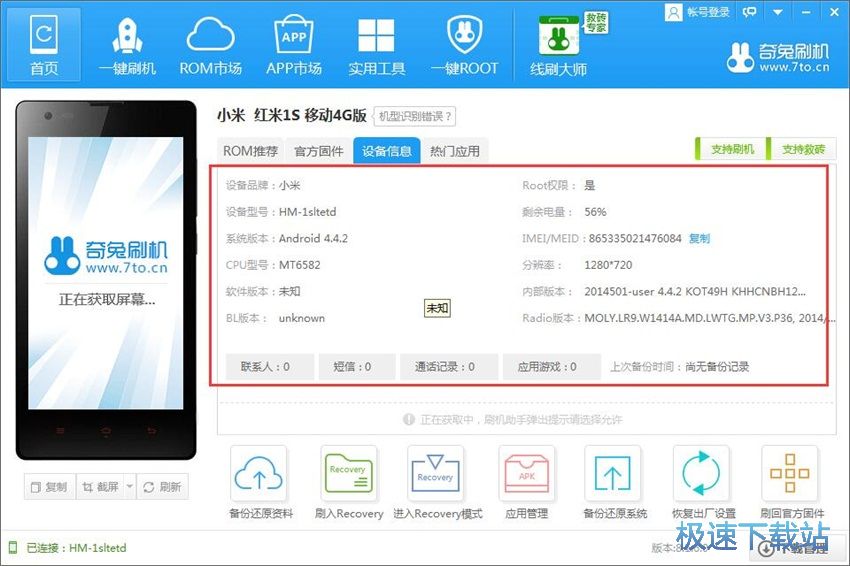The width and height of the screenshot is (850, 566).
Task: Open 应用游戏 : 0 box
Action: (552, 366)
